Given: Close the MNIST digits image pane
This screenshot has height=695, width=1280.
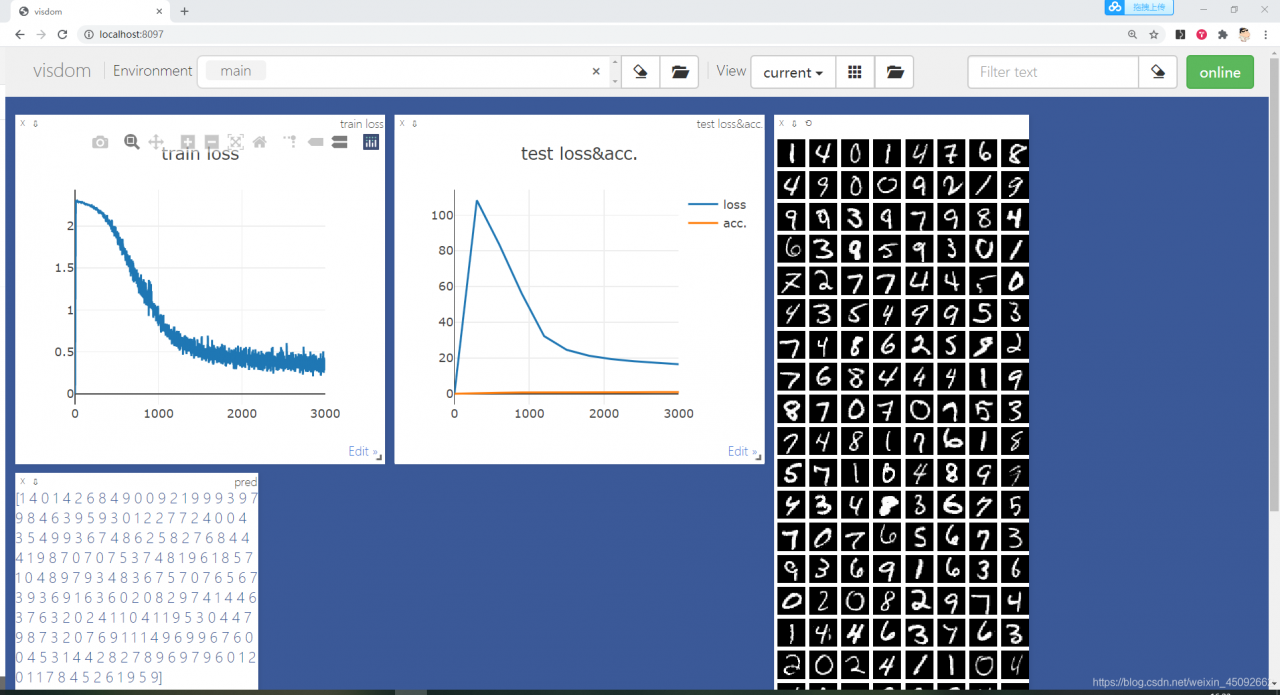Looking at the screenshot, I should tap(782, 124).
